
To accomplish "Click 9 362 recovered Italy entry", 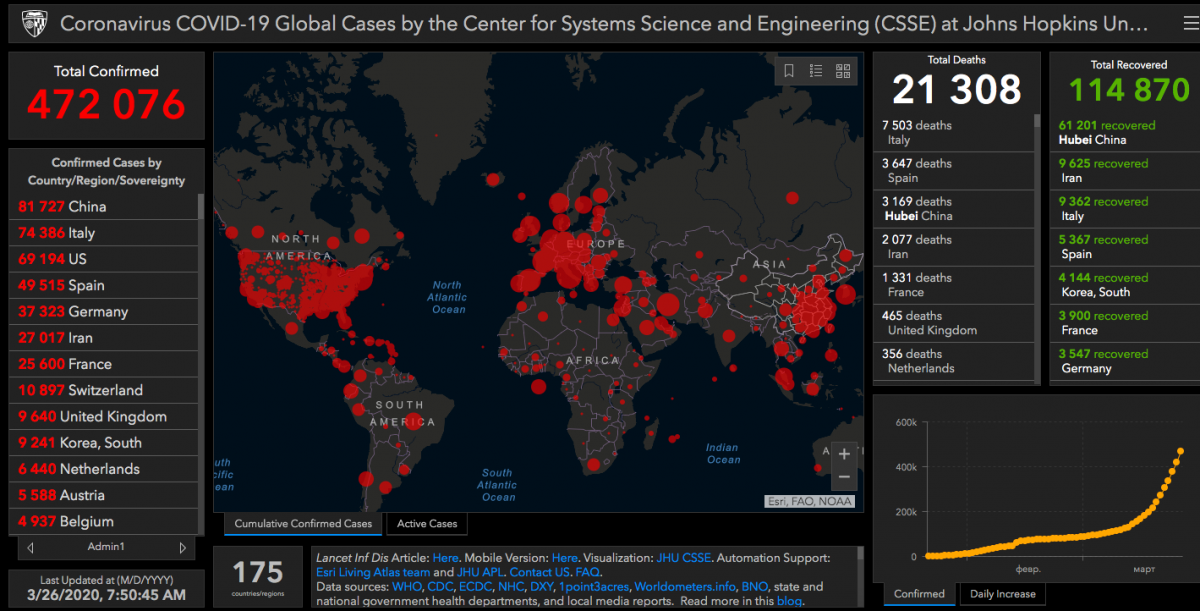I will (1126, 209).
